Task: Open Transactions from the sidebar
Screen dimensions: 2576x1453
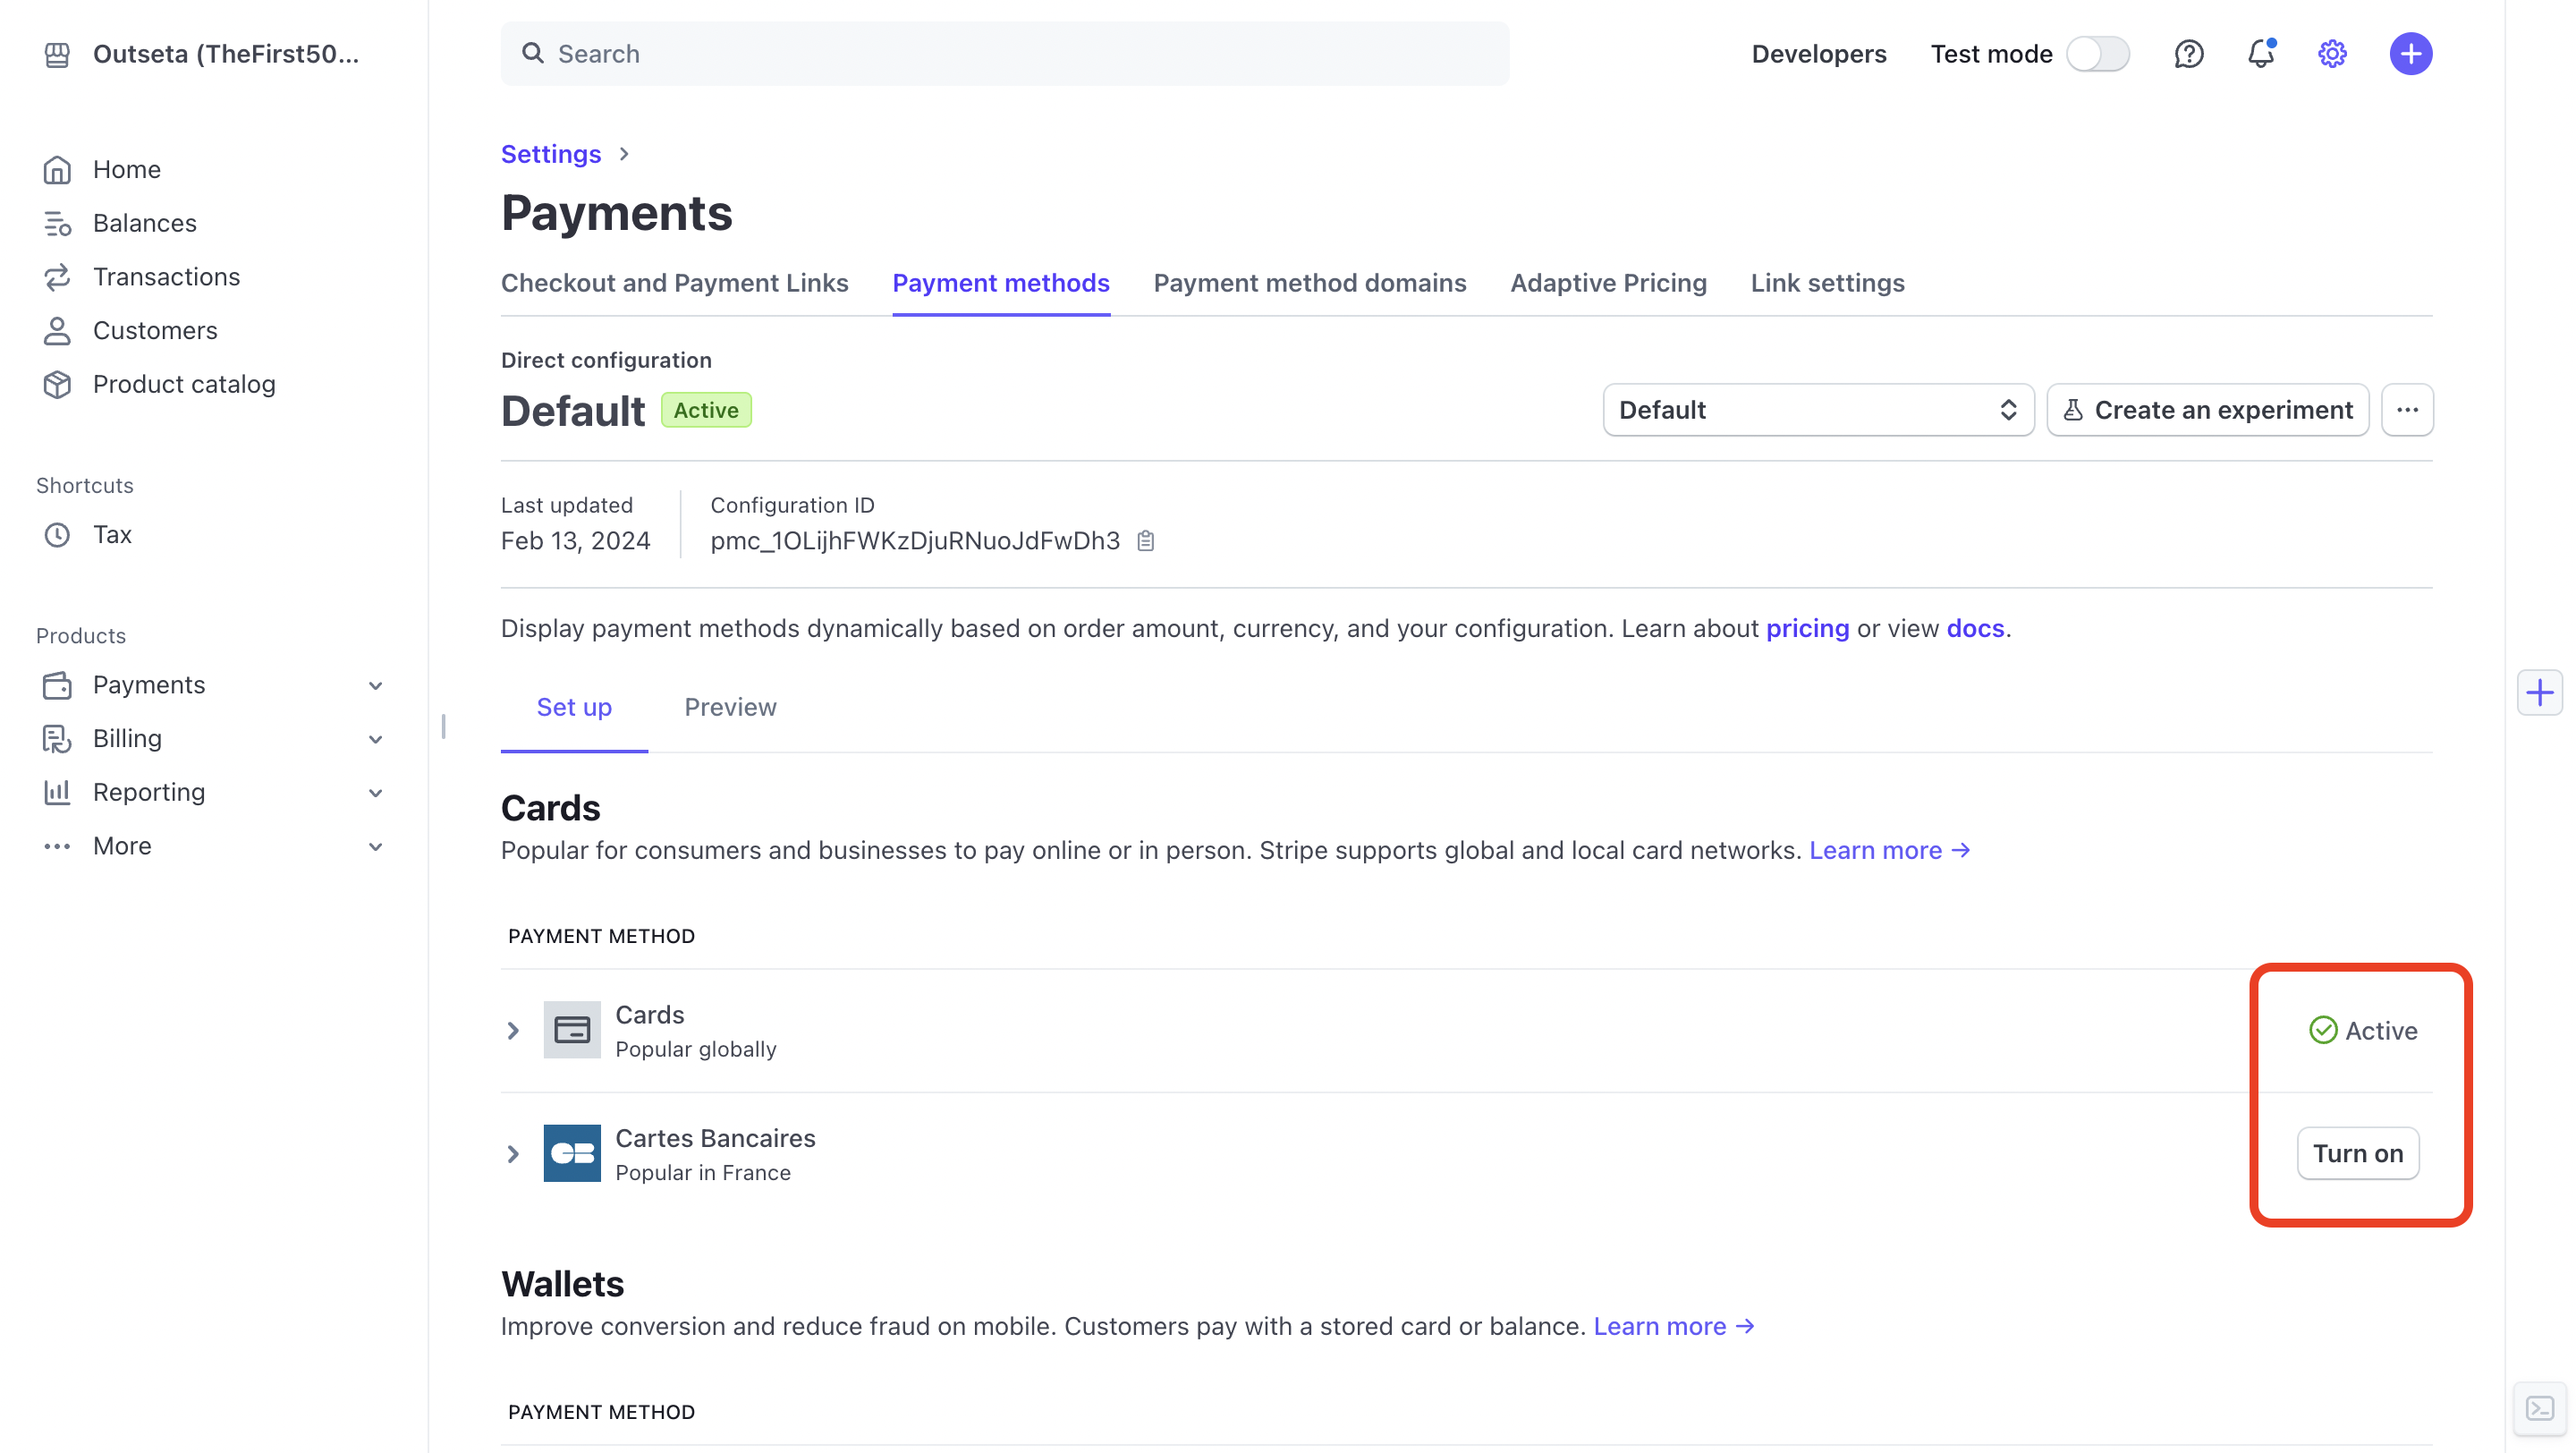Action: (x=166, y=276)
